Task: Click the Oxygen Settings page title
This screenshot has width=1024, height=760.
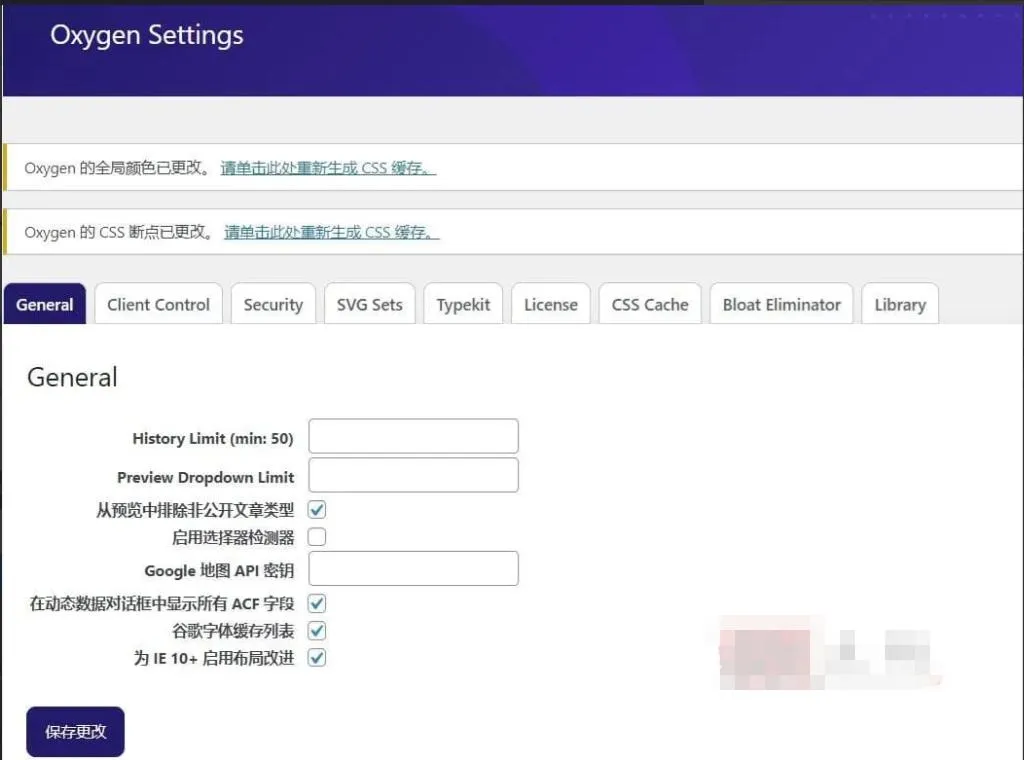Action: tap(147, 35)
